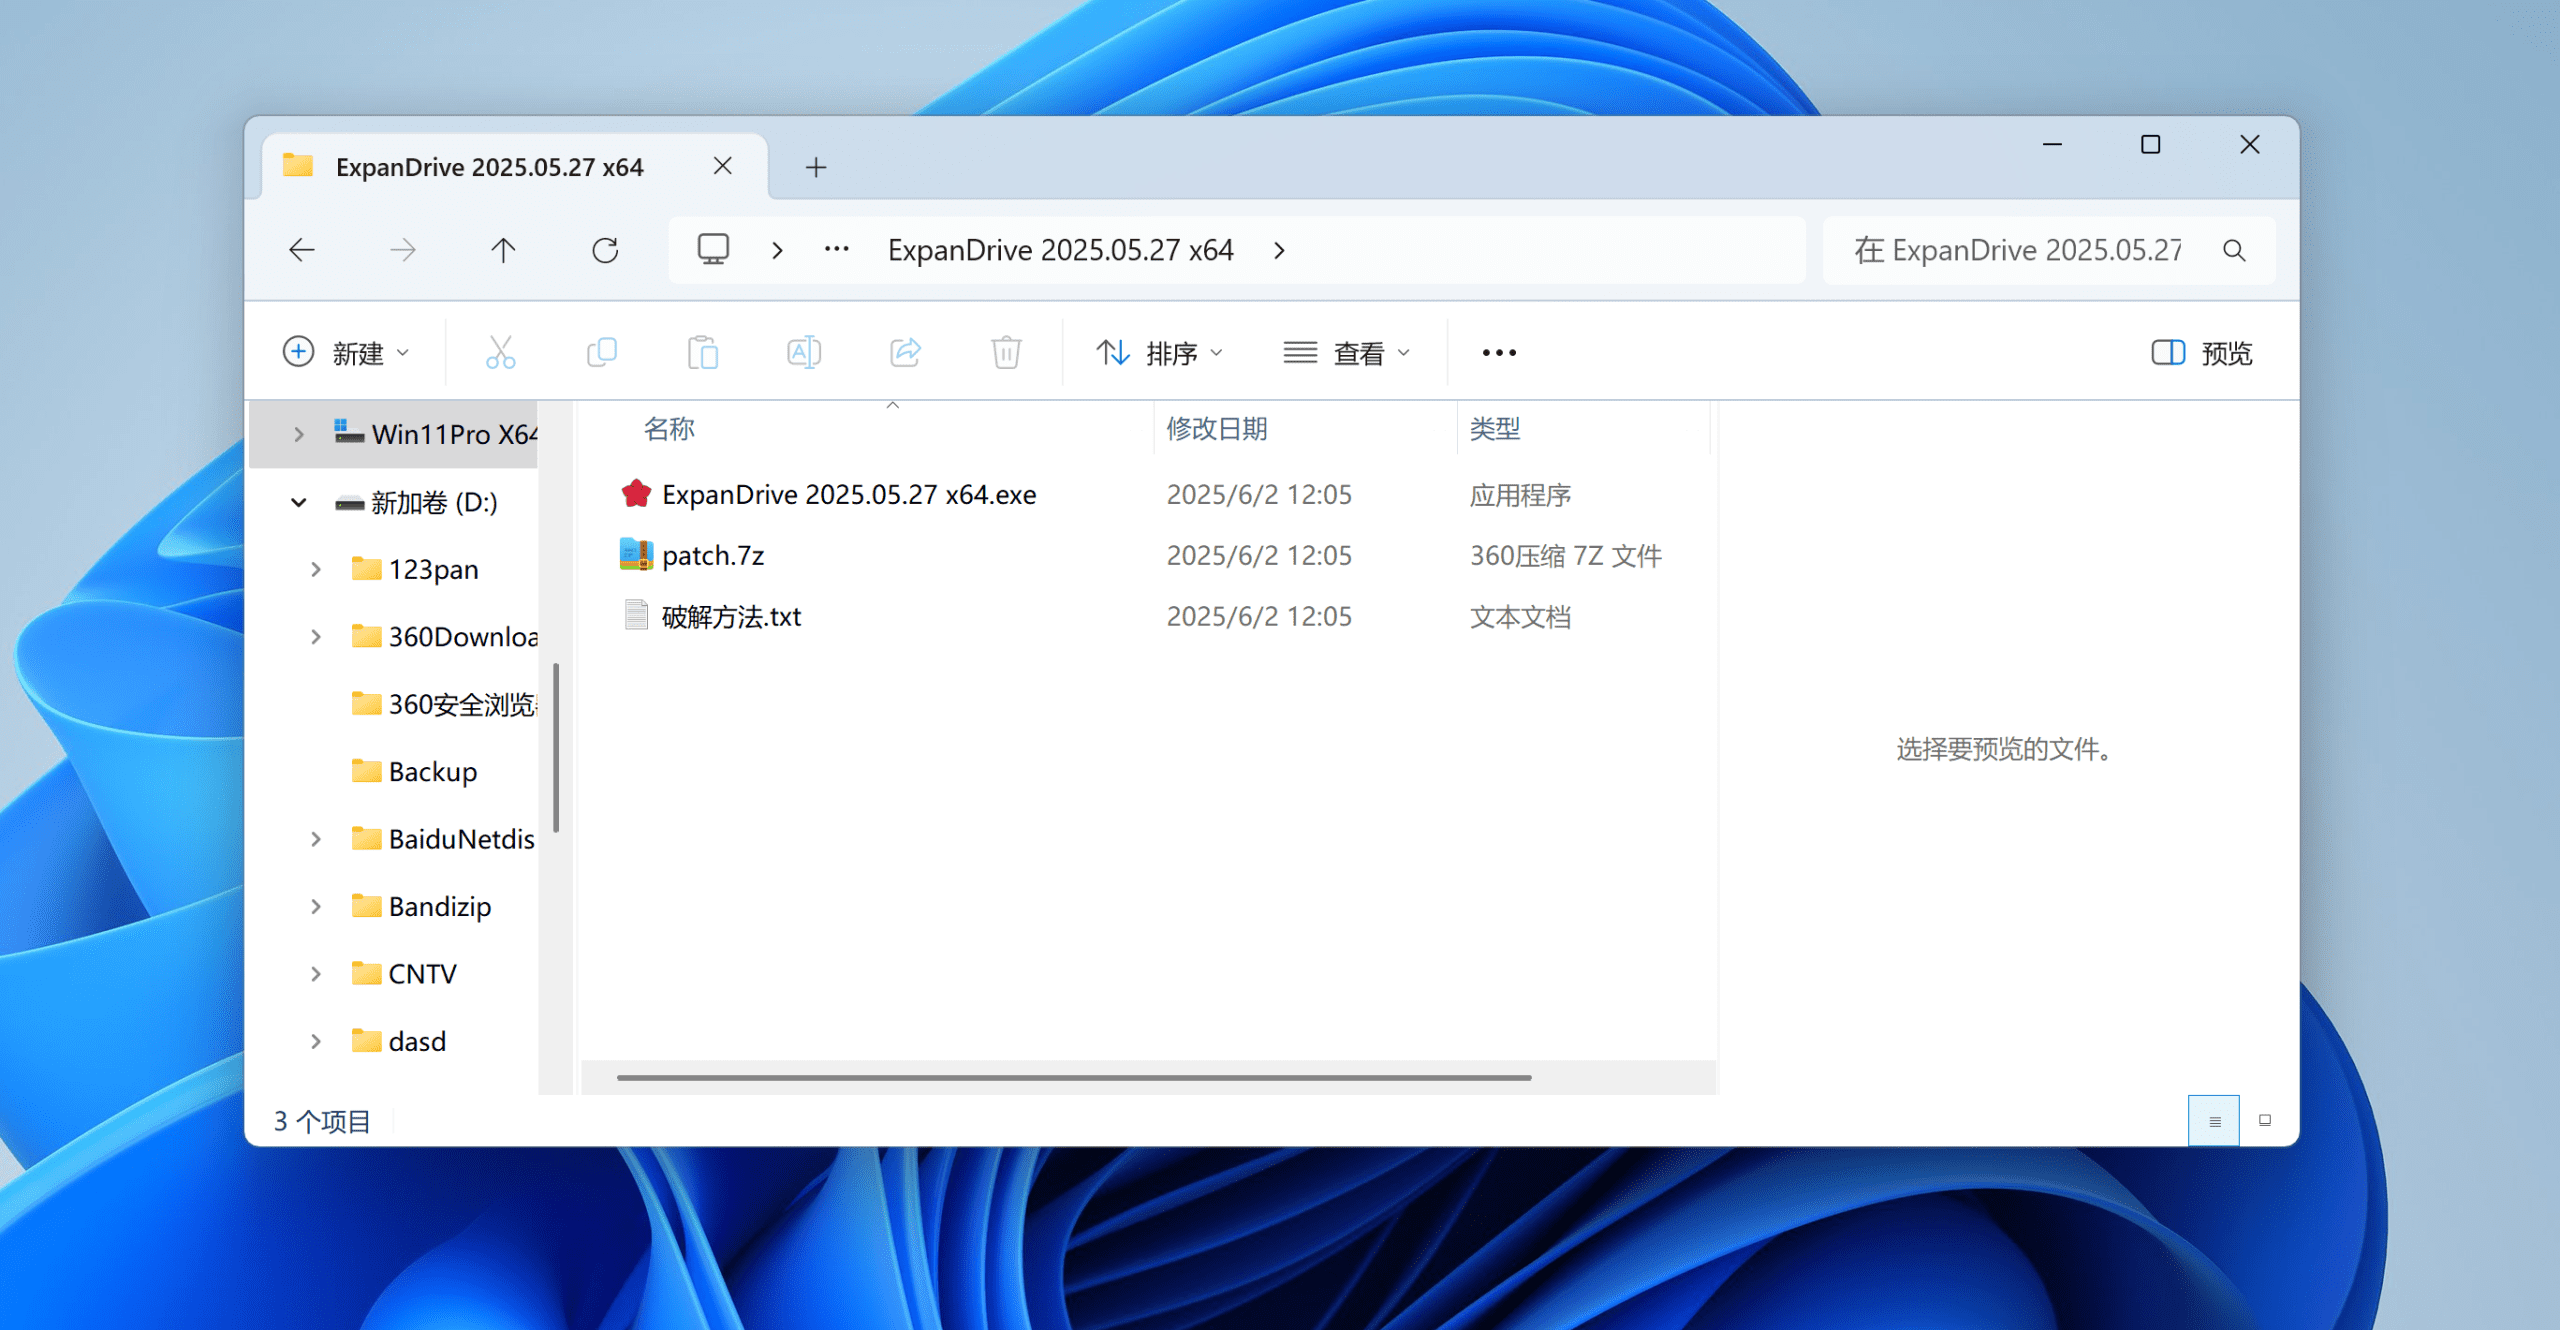Open the see more options ellipsis menu
The image size is (2560, 1330).
click(x=1499, y=352)
